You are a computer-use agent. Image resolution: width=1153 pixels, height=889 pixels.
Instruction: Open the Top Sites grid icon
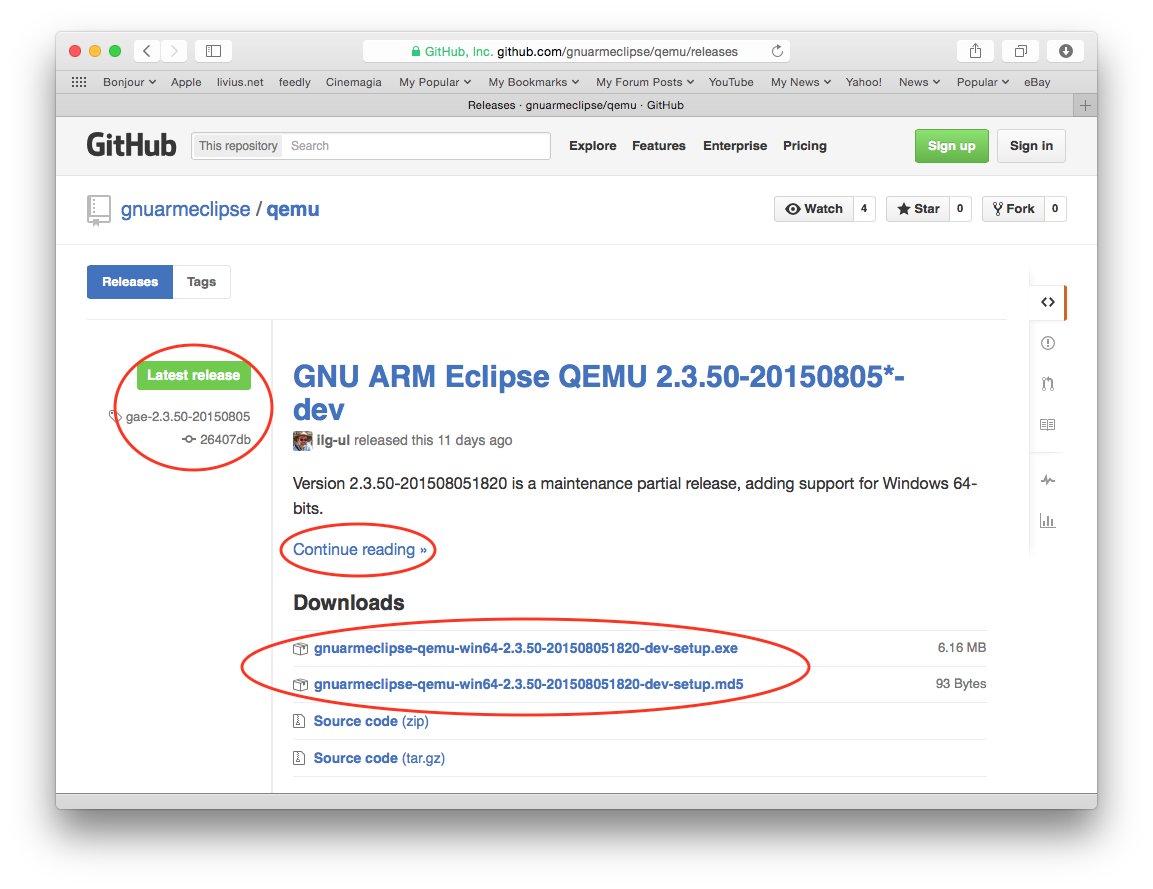point(79,82)
